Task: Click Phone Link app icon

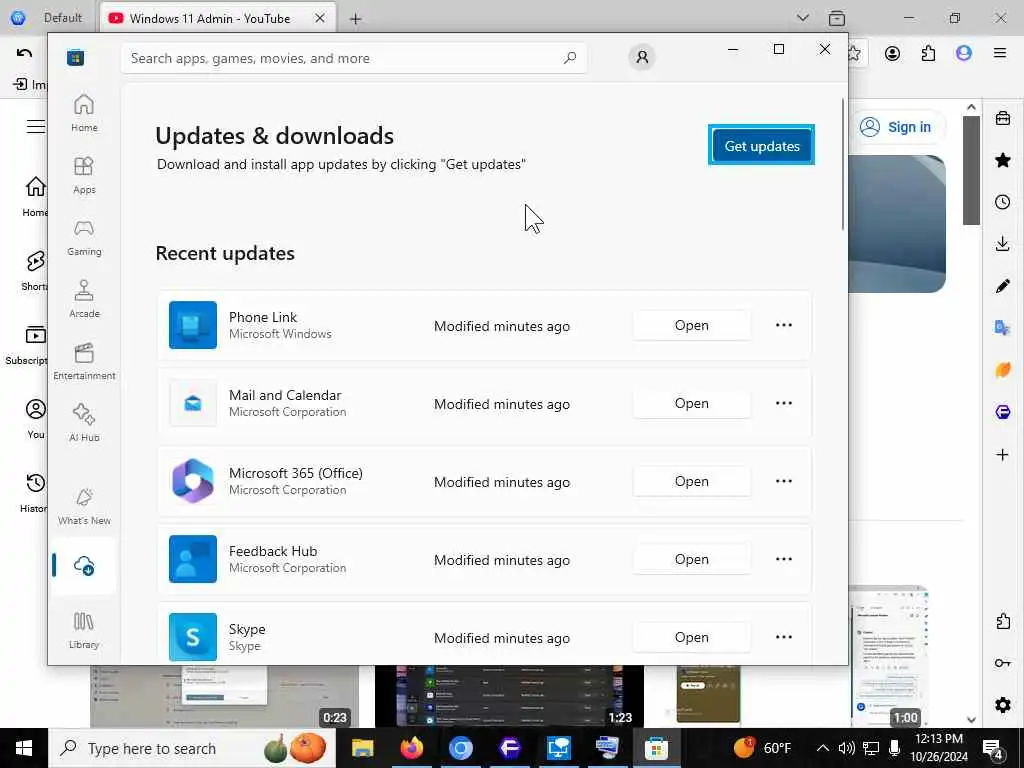Action: pyautogui.click(x=193, y=325)
